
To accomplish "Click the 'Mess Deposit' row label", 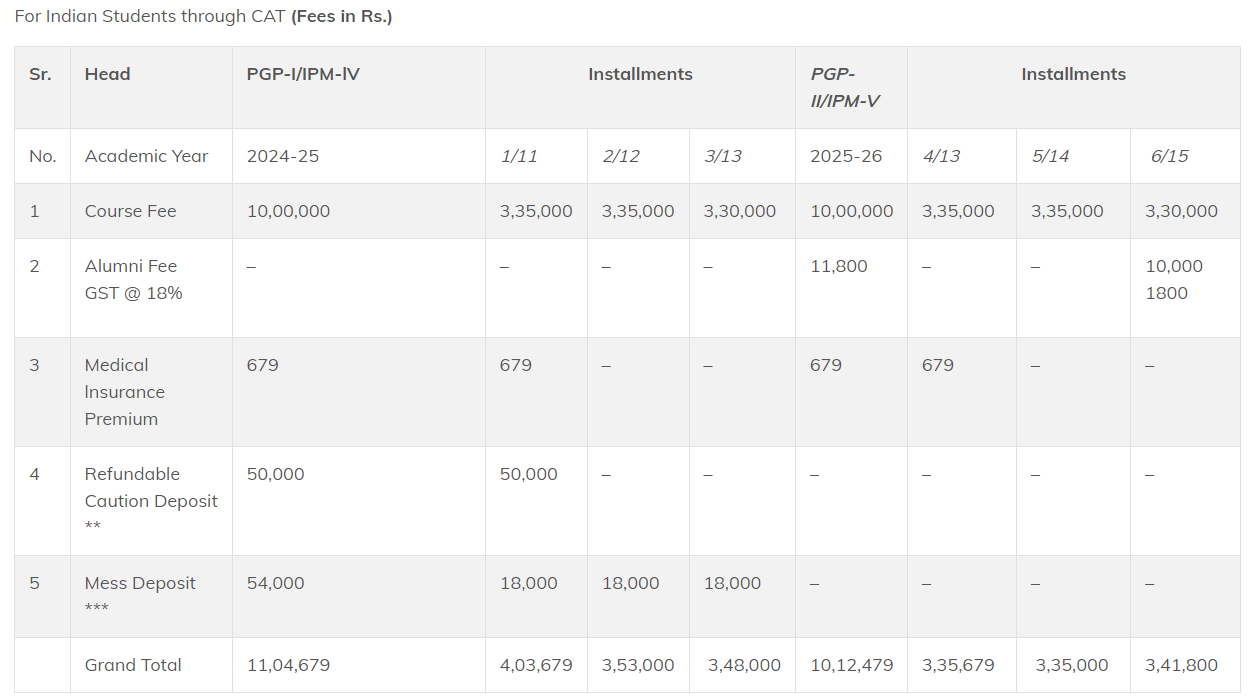I will (140, 583).
